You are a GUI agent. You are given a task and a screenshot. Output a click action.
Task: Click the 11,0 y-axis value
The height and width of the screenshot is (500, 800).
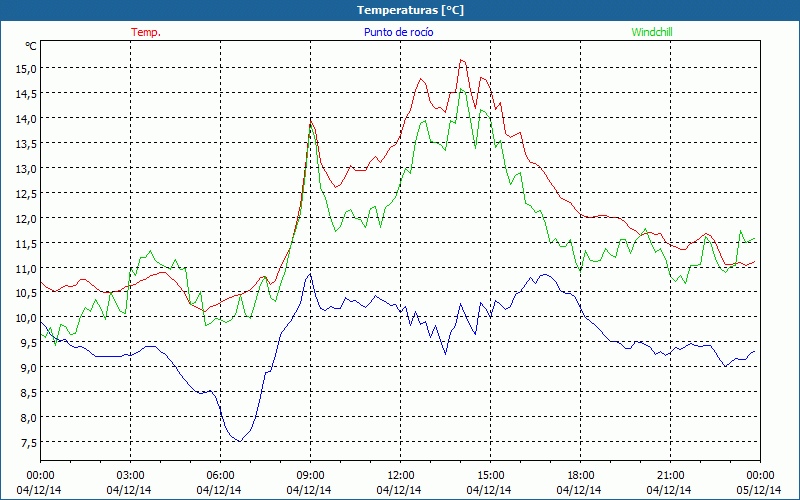coord(26,267)
